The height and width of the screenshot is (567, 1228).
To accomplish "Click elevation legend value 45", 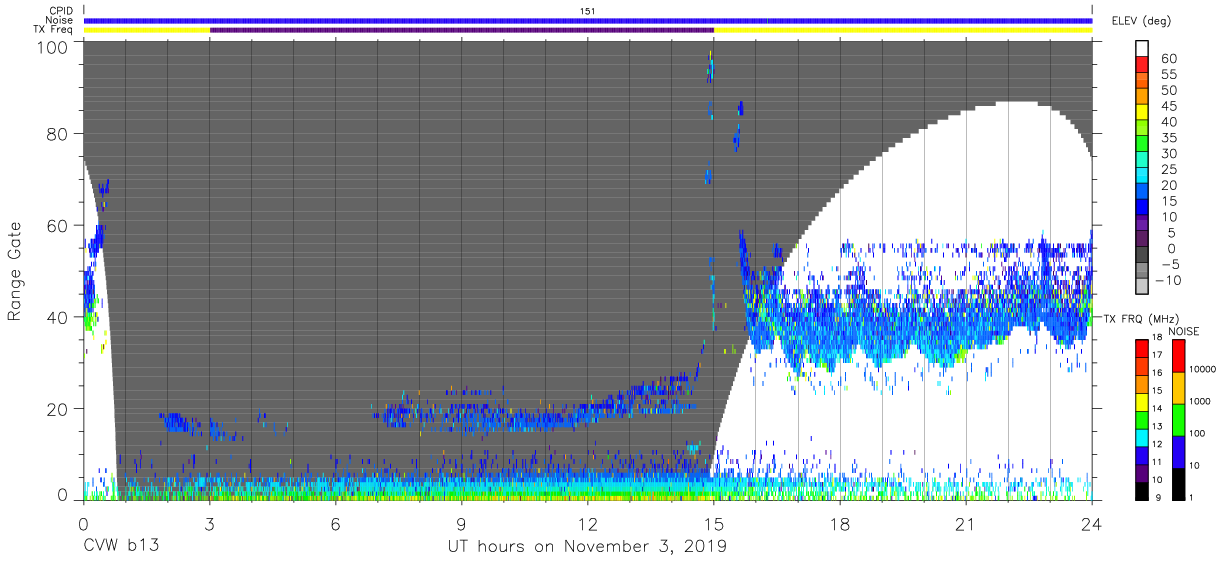I will (x=1169, y=106).
